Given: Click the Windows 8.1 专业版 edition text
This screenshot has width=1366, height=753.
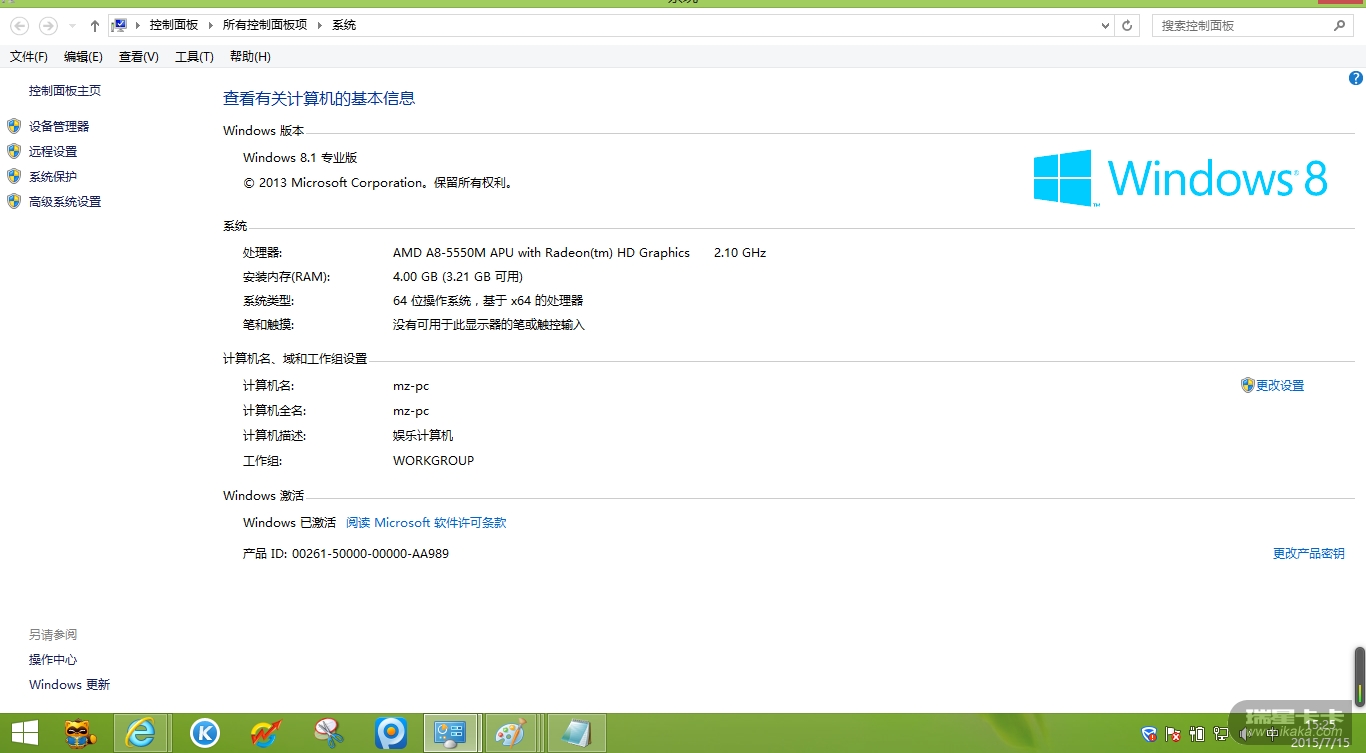Looking at the screenshot, I should 300,158.
